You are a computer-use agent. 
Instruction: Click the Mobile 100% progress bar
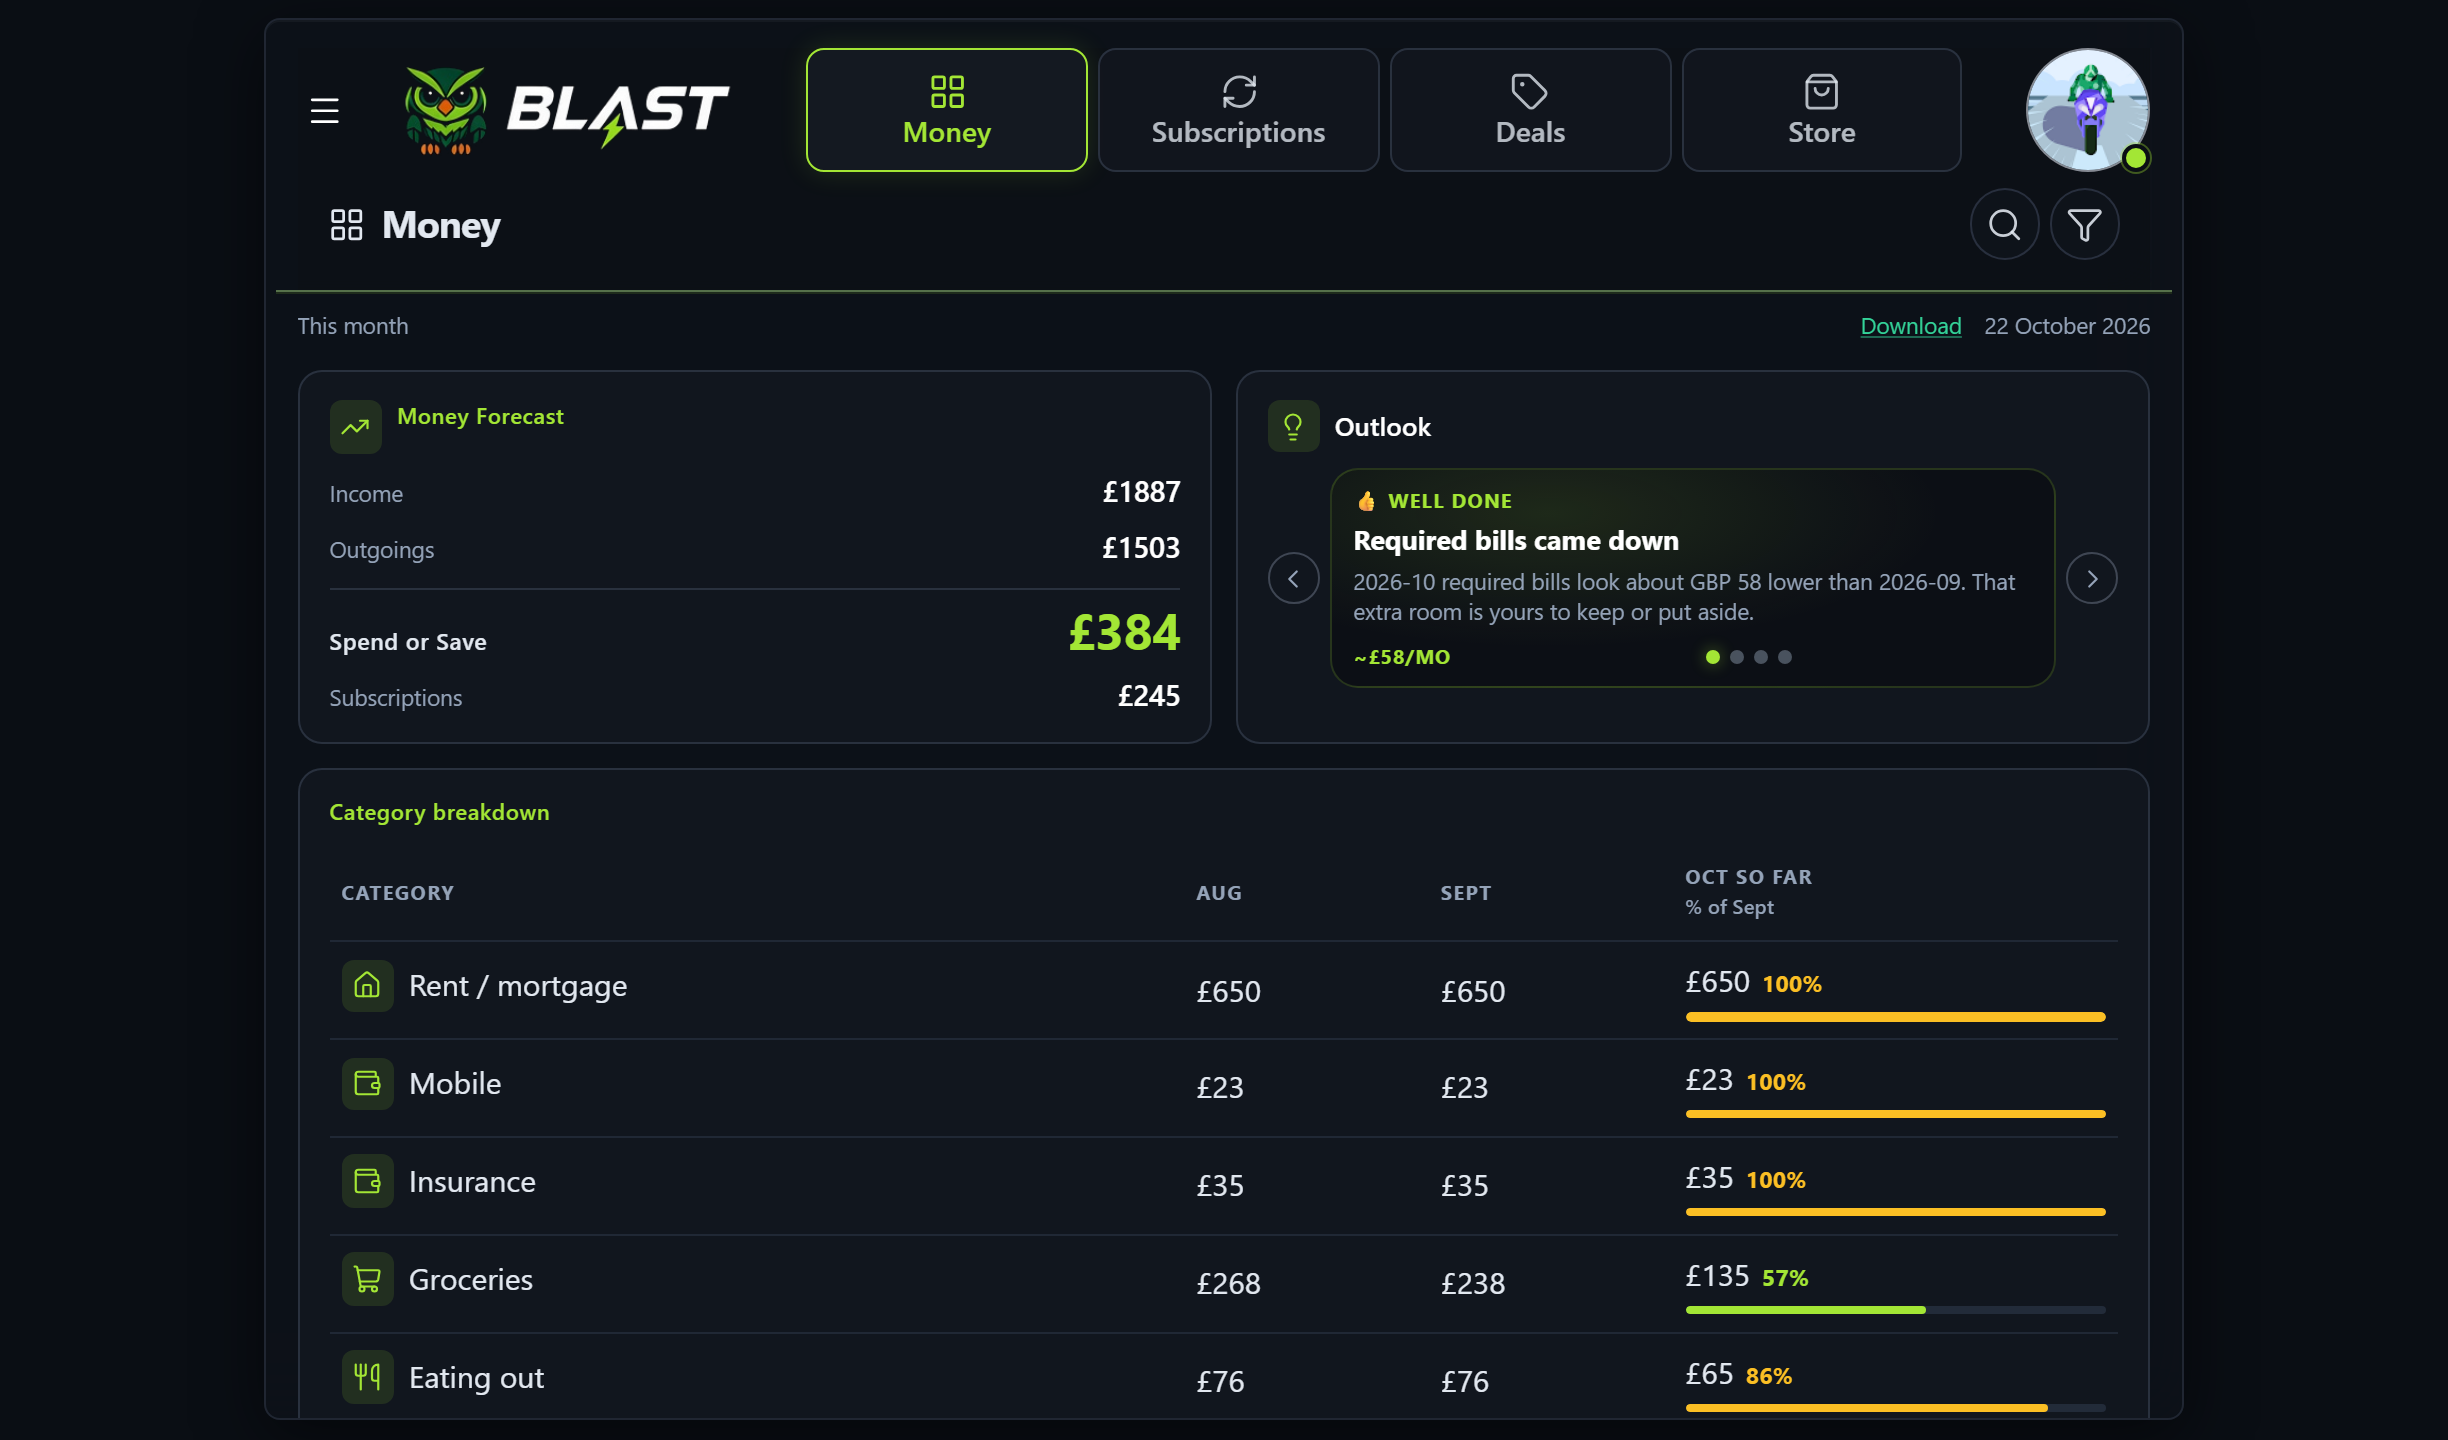pyautogui.click(x=1895, y=1114)
